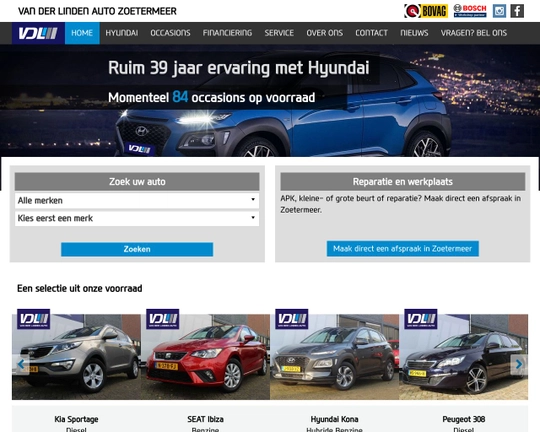Open the BOVAG logo link

pos(426,11)
